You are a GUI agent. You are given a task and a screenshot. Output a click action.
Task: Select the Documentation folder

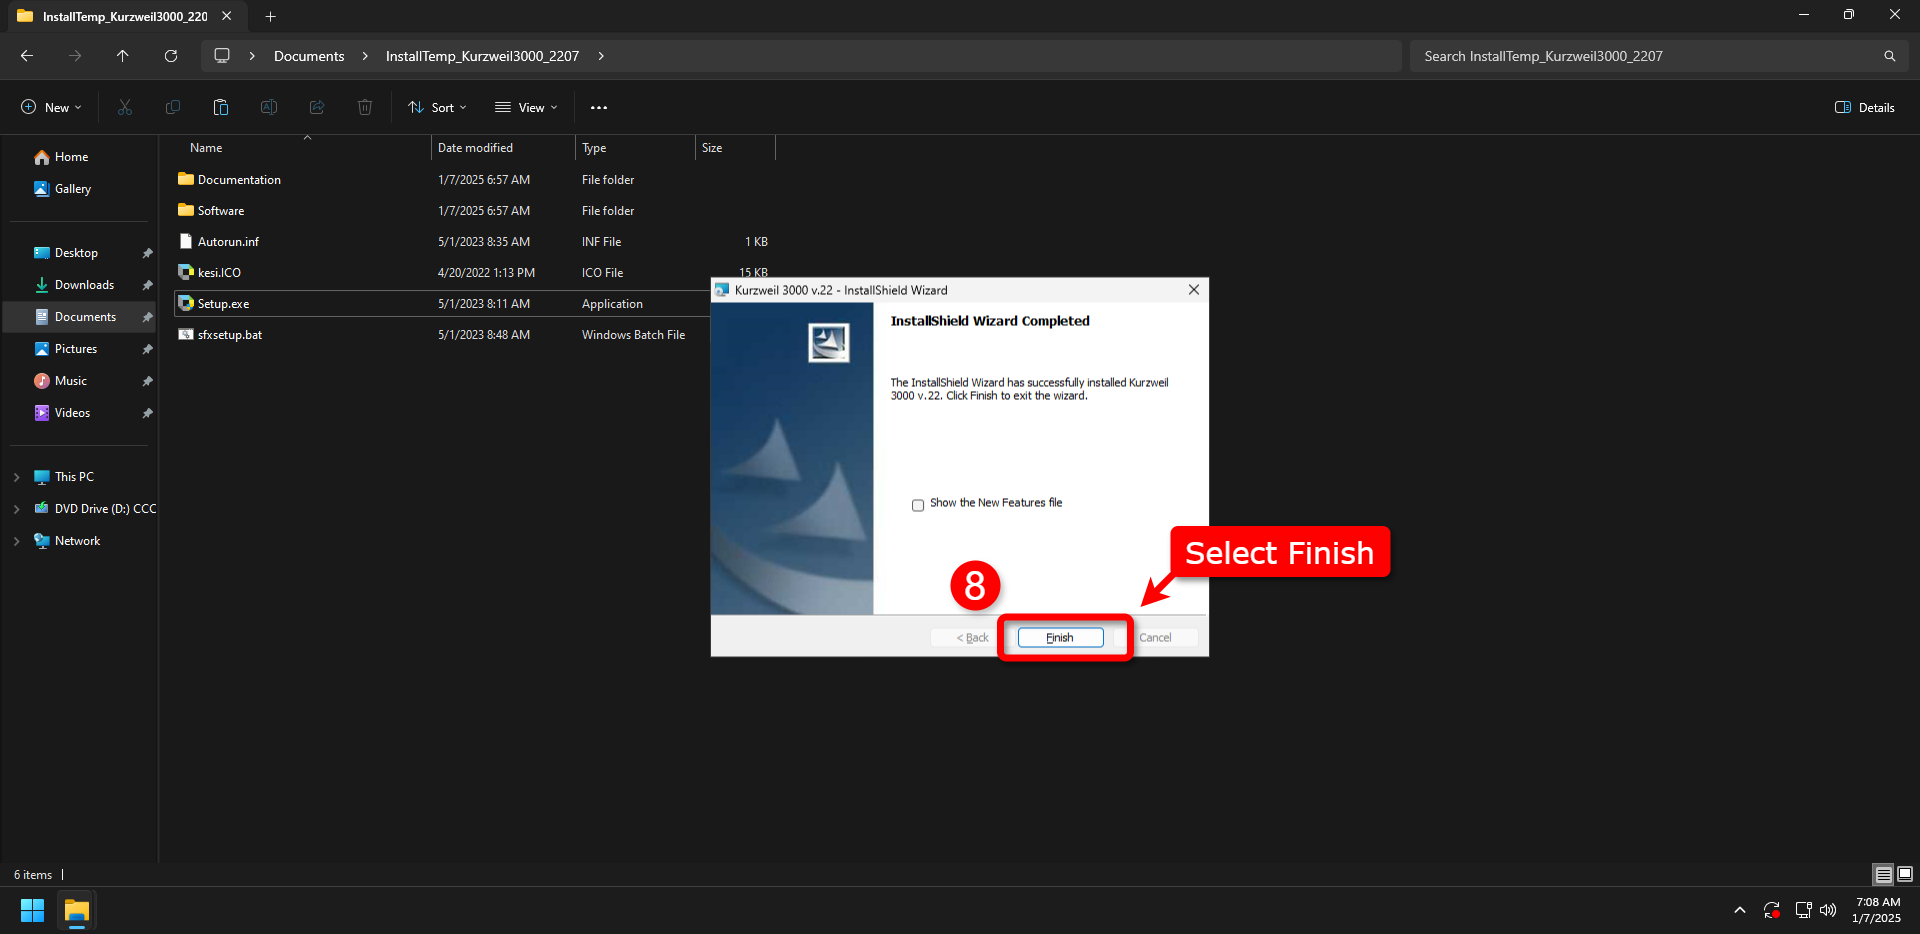239,180
